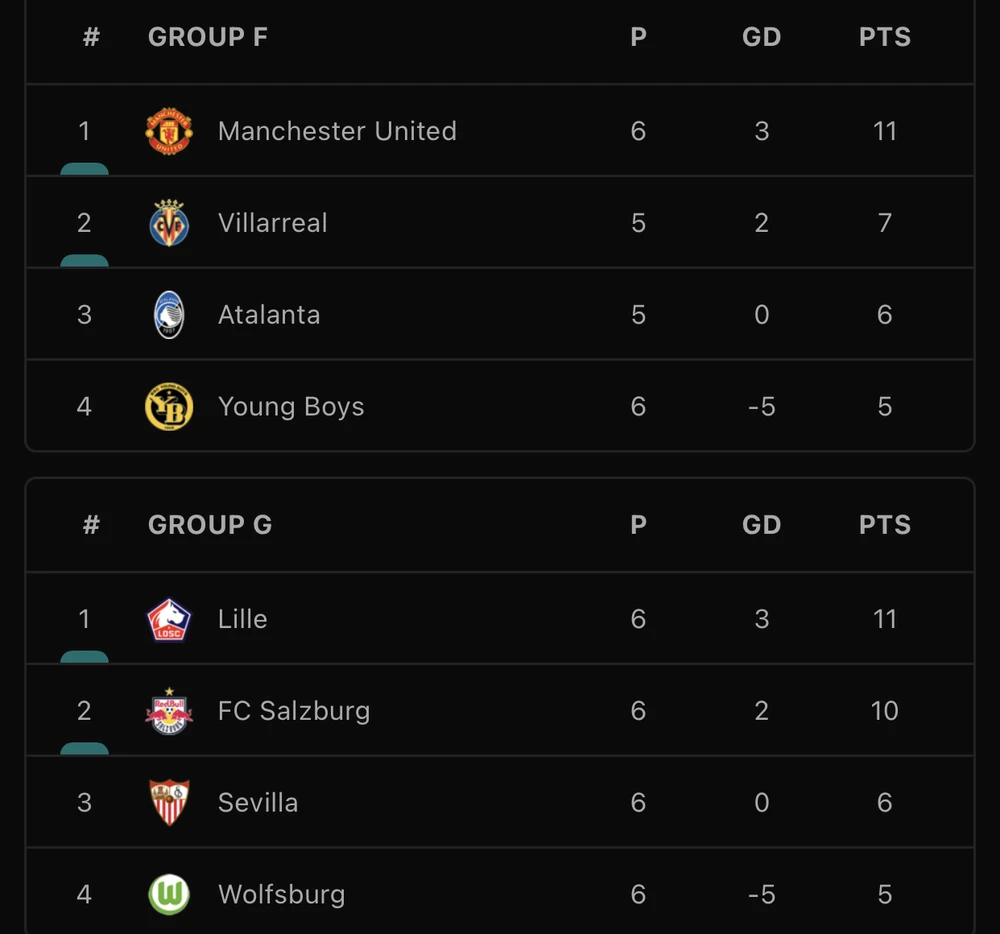Click the Lille LOSC crest
Viewport: 1000px width, 934px height.
coord(169,619)
